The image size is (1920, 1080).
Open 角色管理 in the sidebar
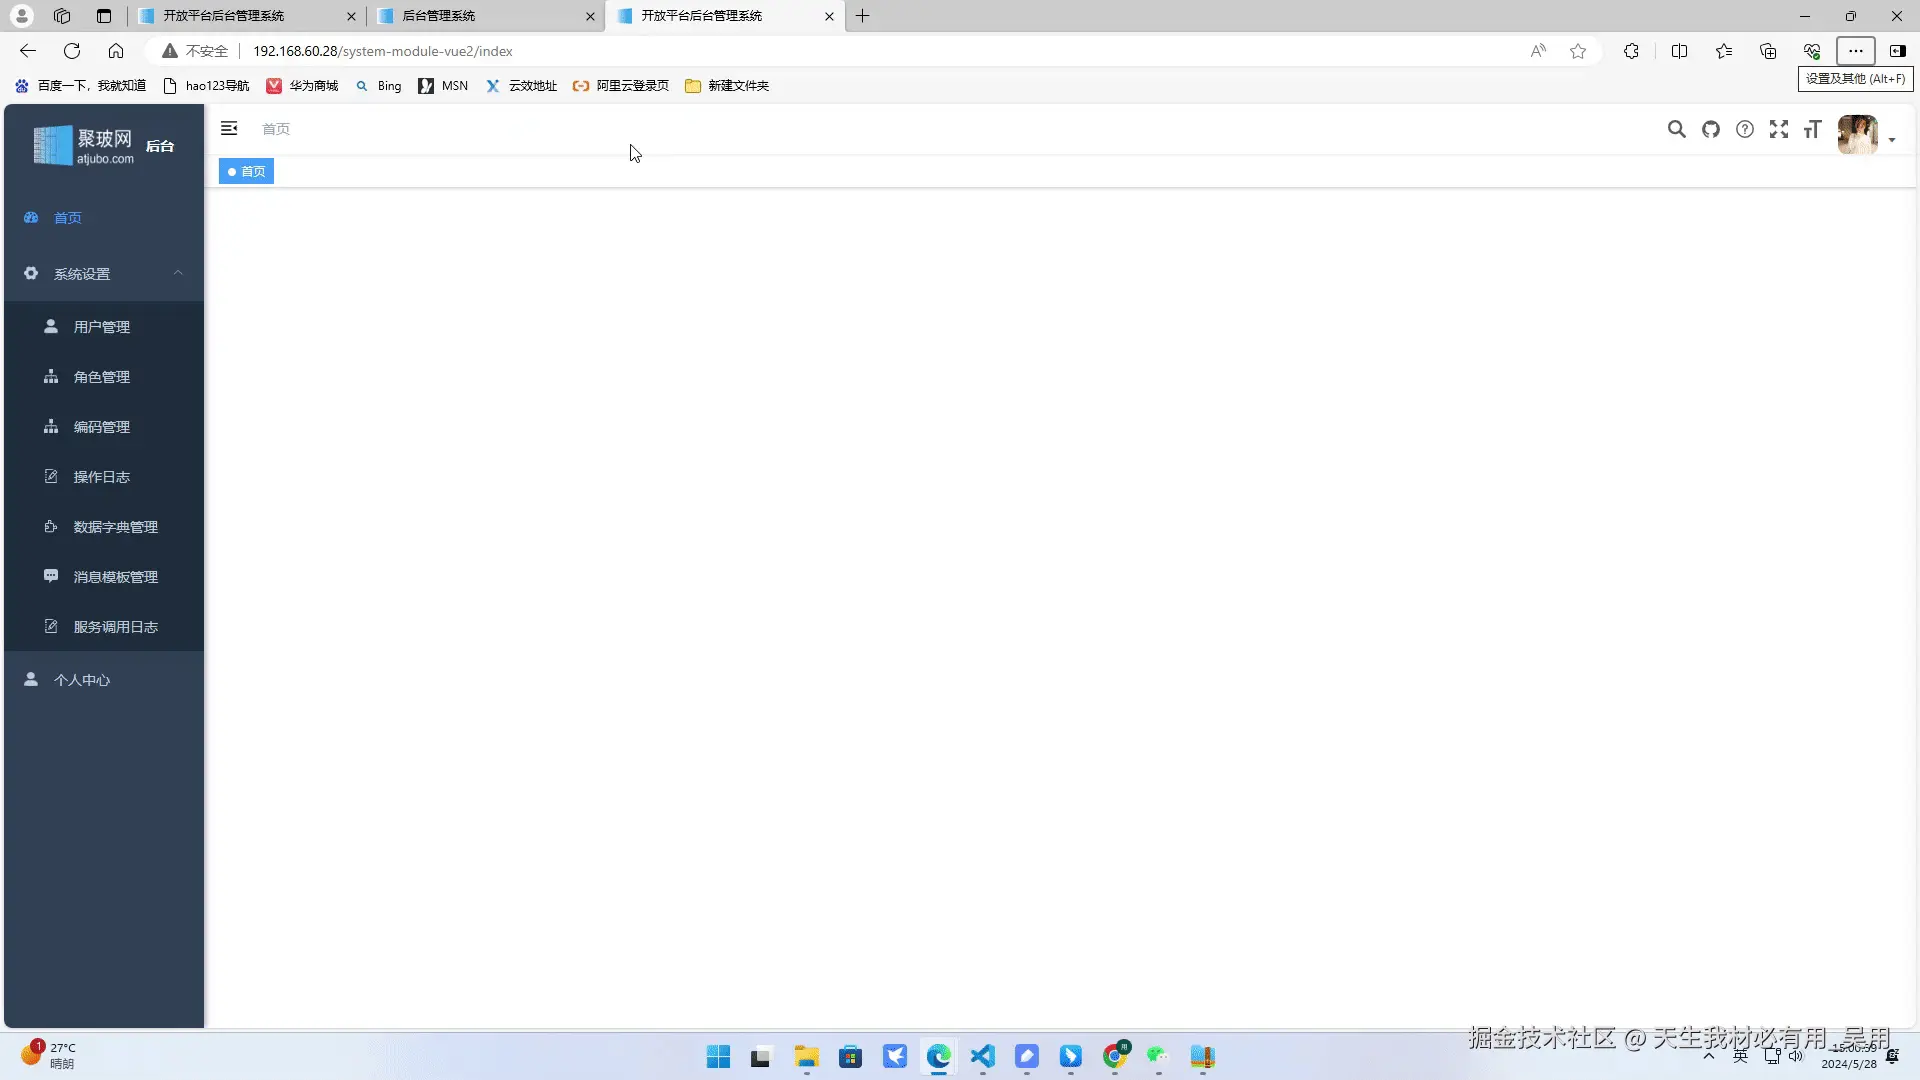(x=102, y=377)
